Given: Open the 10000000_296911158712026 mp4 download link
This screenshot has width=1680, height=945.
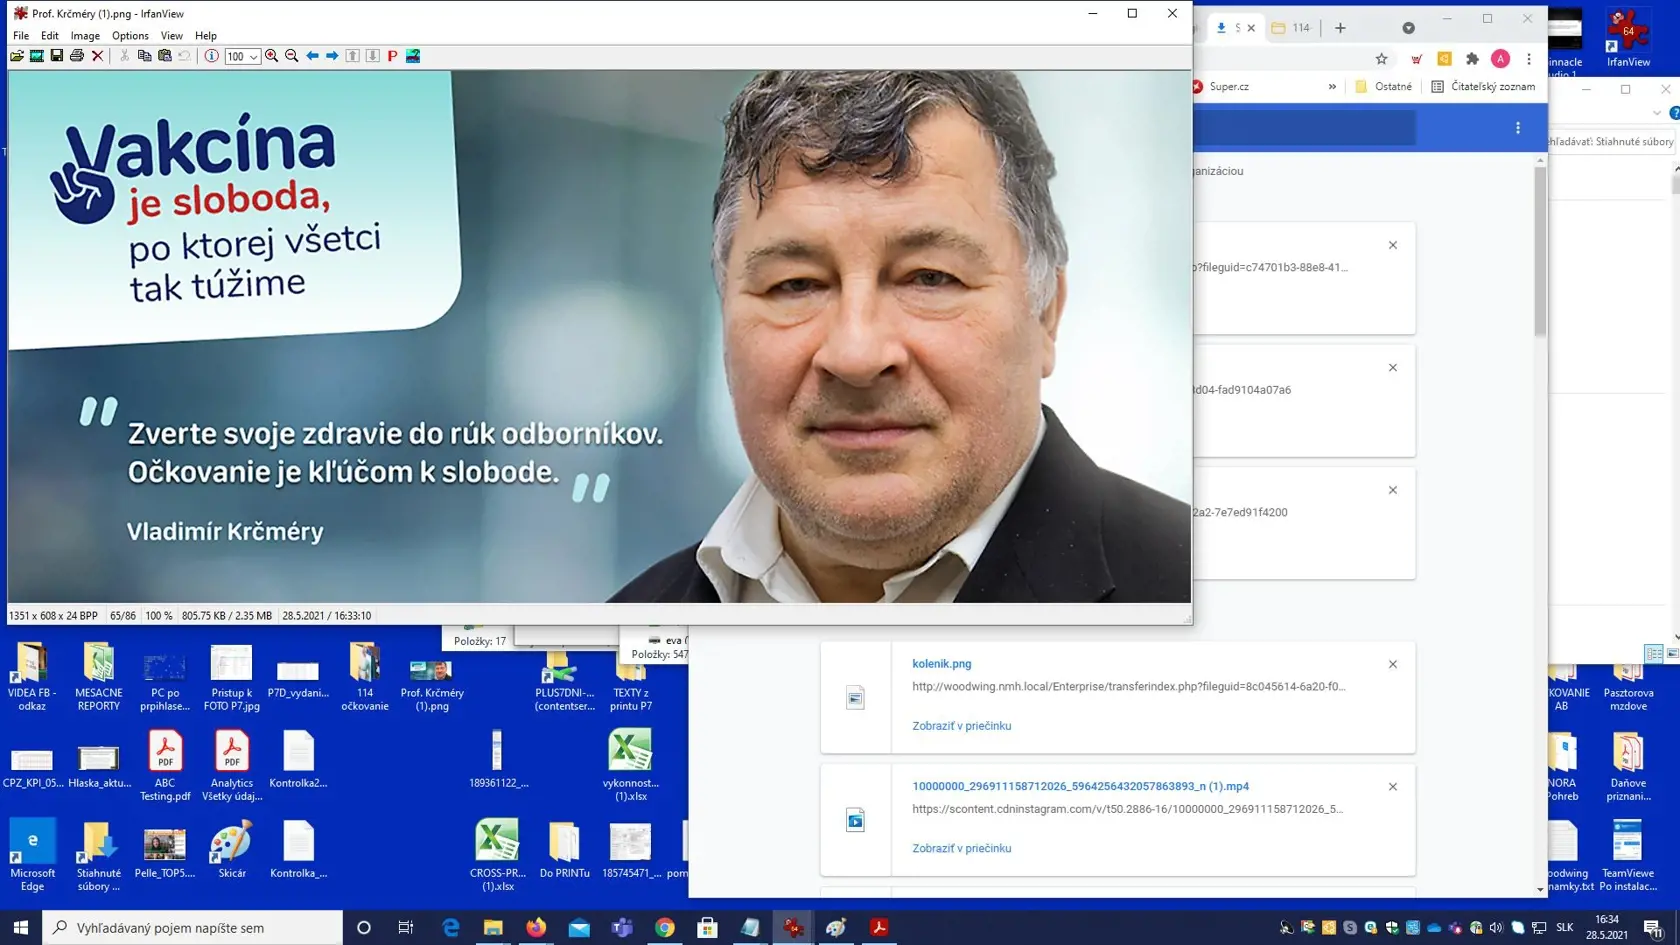Looking at the screenshot, I should click(x=1080, y=787).
